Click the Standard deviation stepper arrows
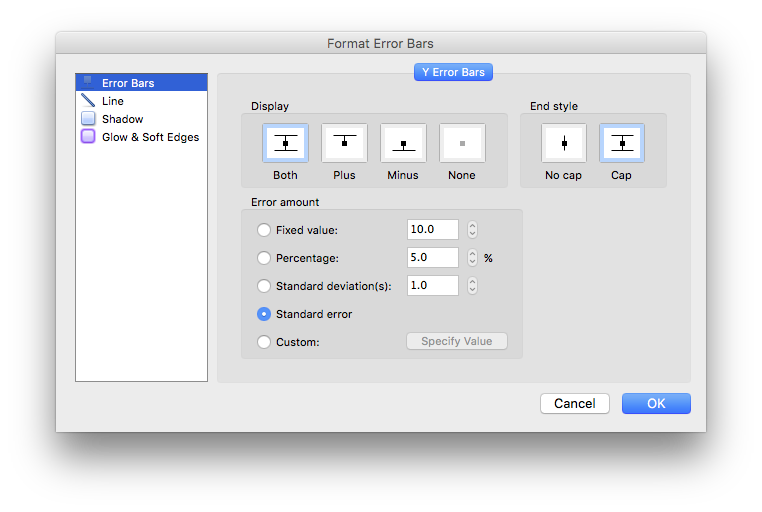Viewport: 762px width, 512px height. pos(472,286)
